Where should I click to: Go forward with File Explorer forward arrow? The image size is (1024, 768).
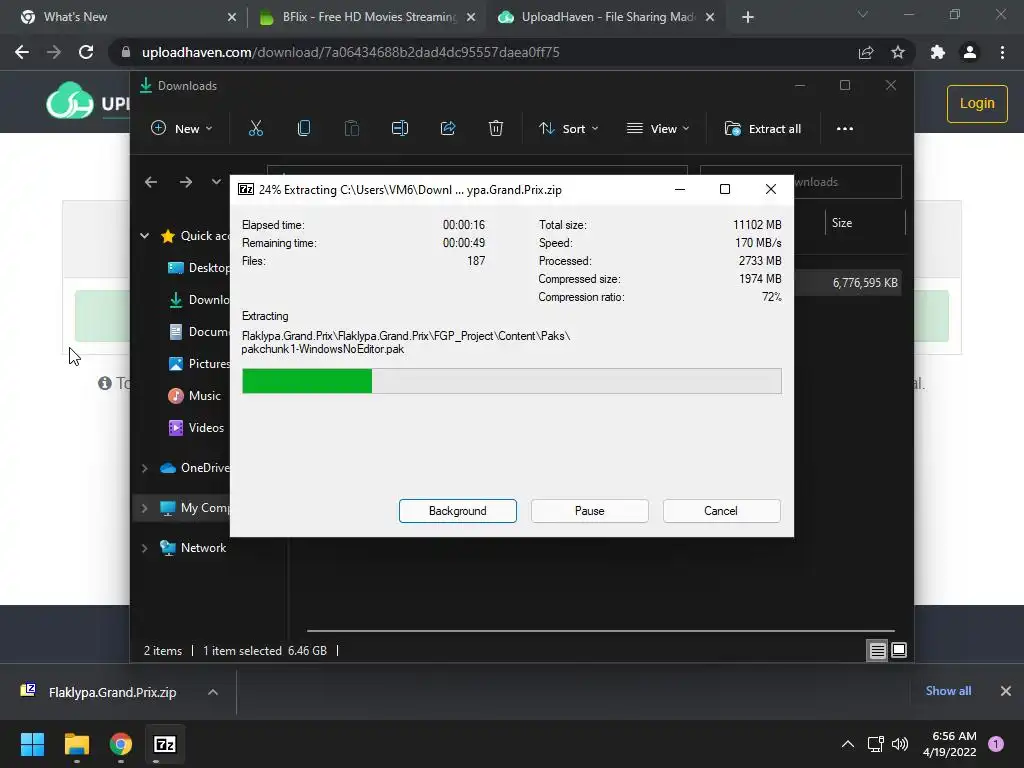pyautogui.click(x=186, y=182)
